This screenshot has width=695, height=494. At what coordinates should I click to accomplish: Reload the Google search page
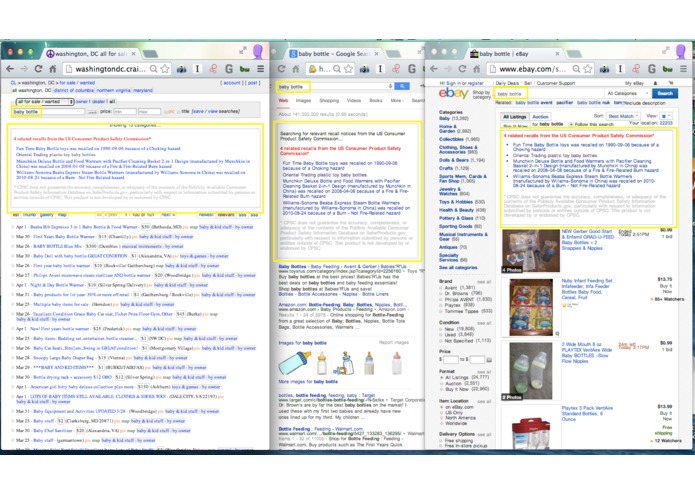pyautogui.click(x=281, y=69)
